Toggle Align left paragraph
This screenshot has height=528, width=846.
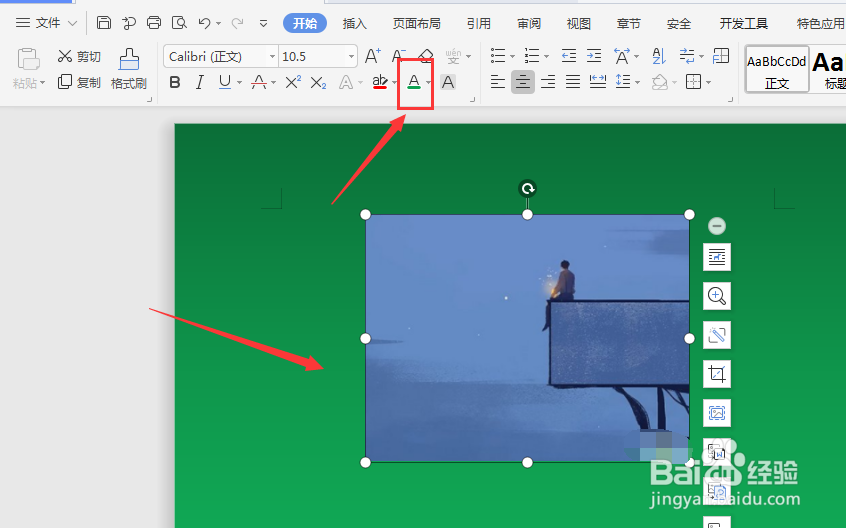coord(497,82)
